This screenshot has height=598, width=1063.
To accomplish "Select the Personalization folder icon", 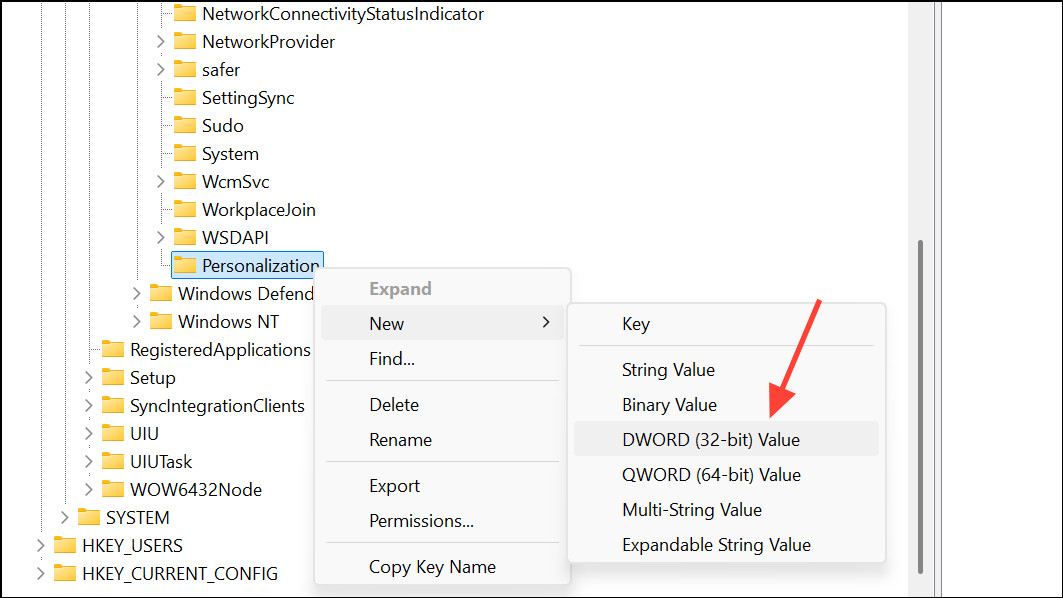I will pos(184,266).
